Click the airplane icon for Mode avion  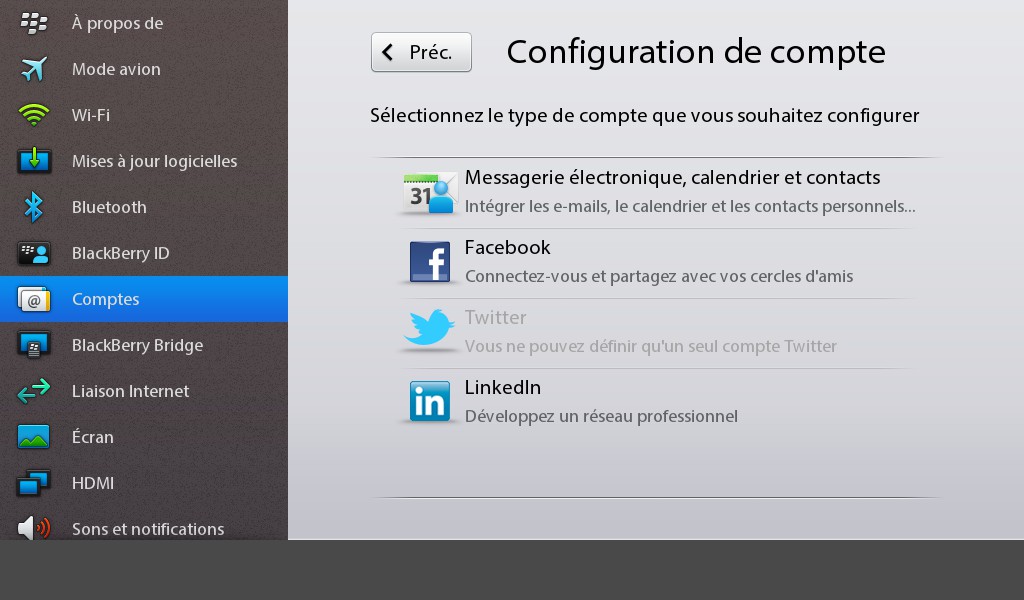tap(34, 69)
